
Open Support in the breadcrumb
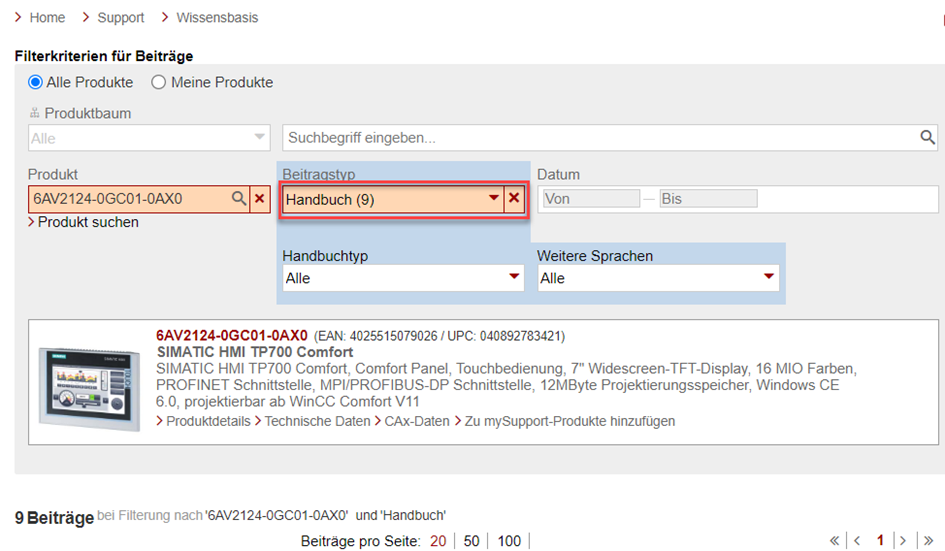pos(120,17)
